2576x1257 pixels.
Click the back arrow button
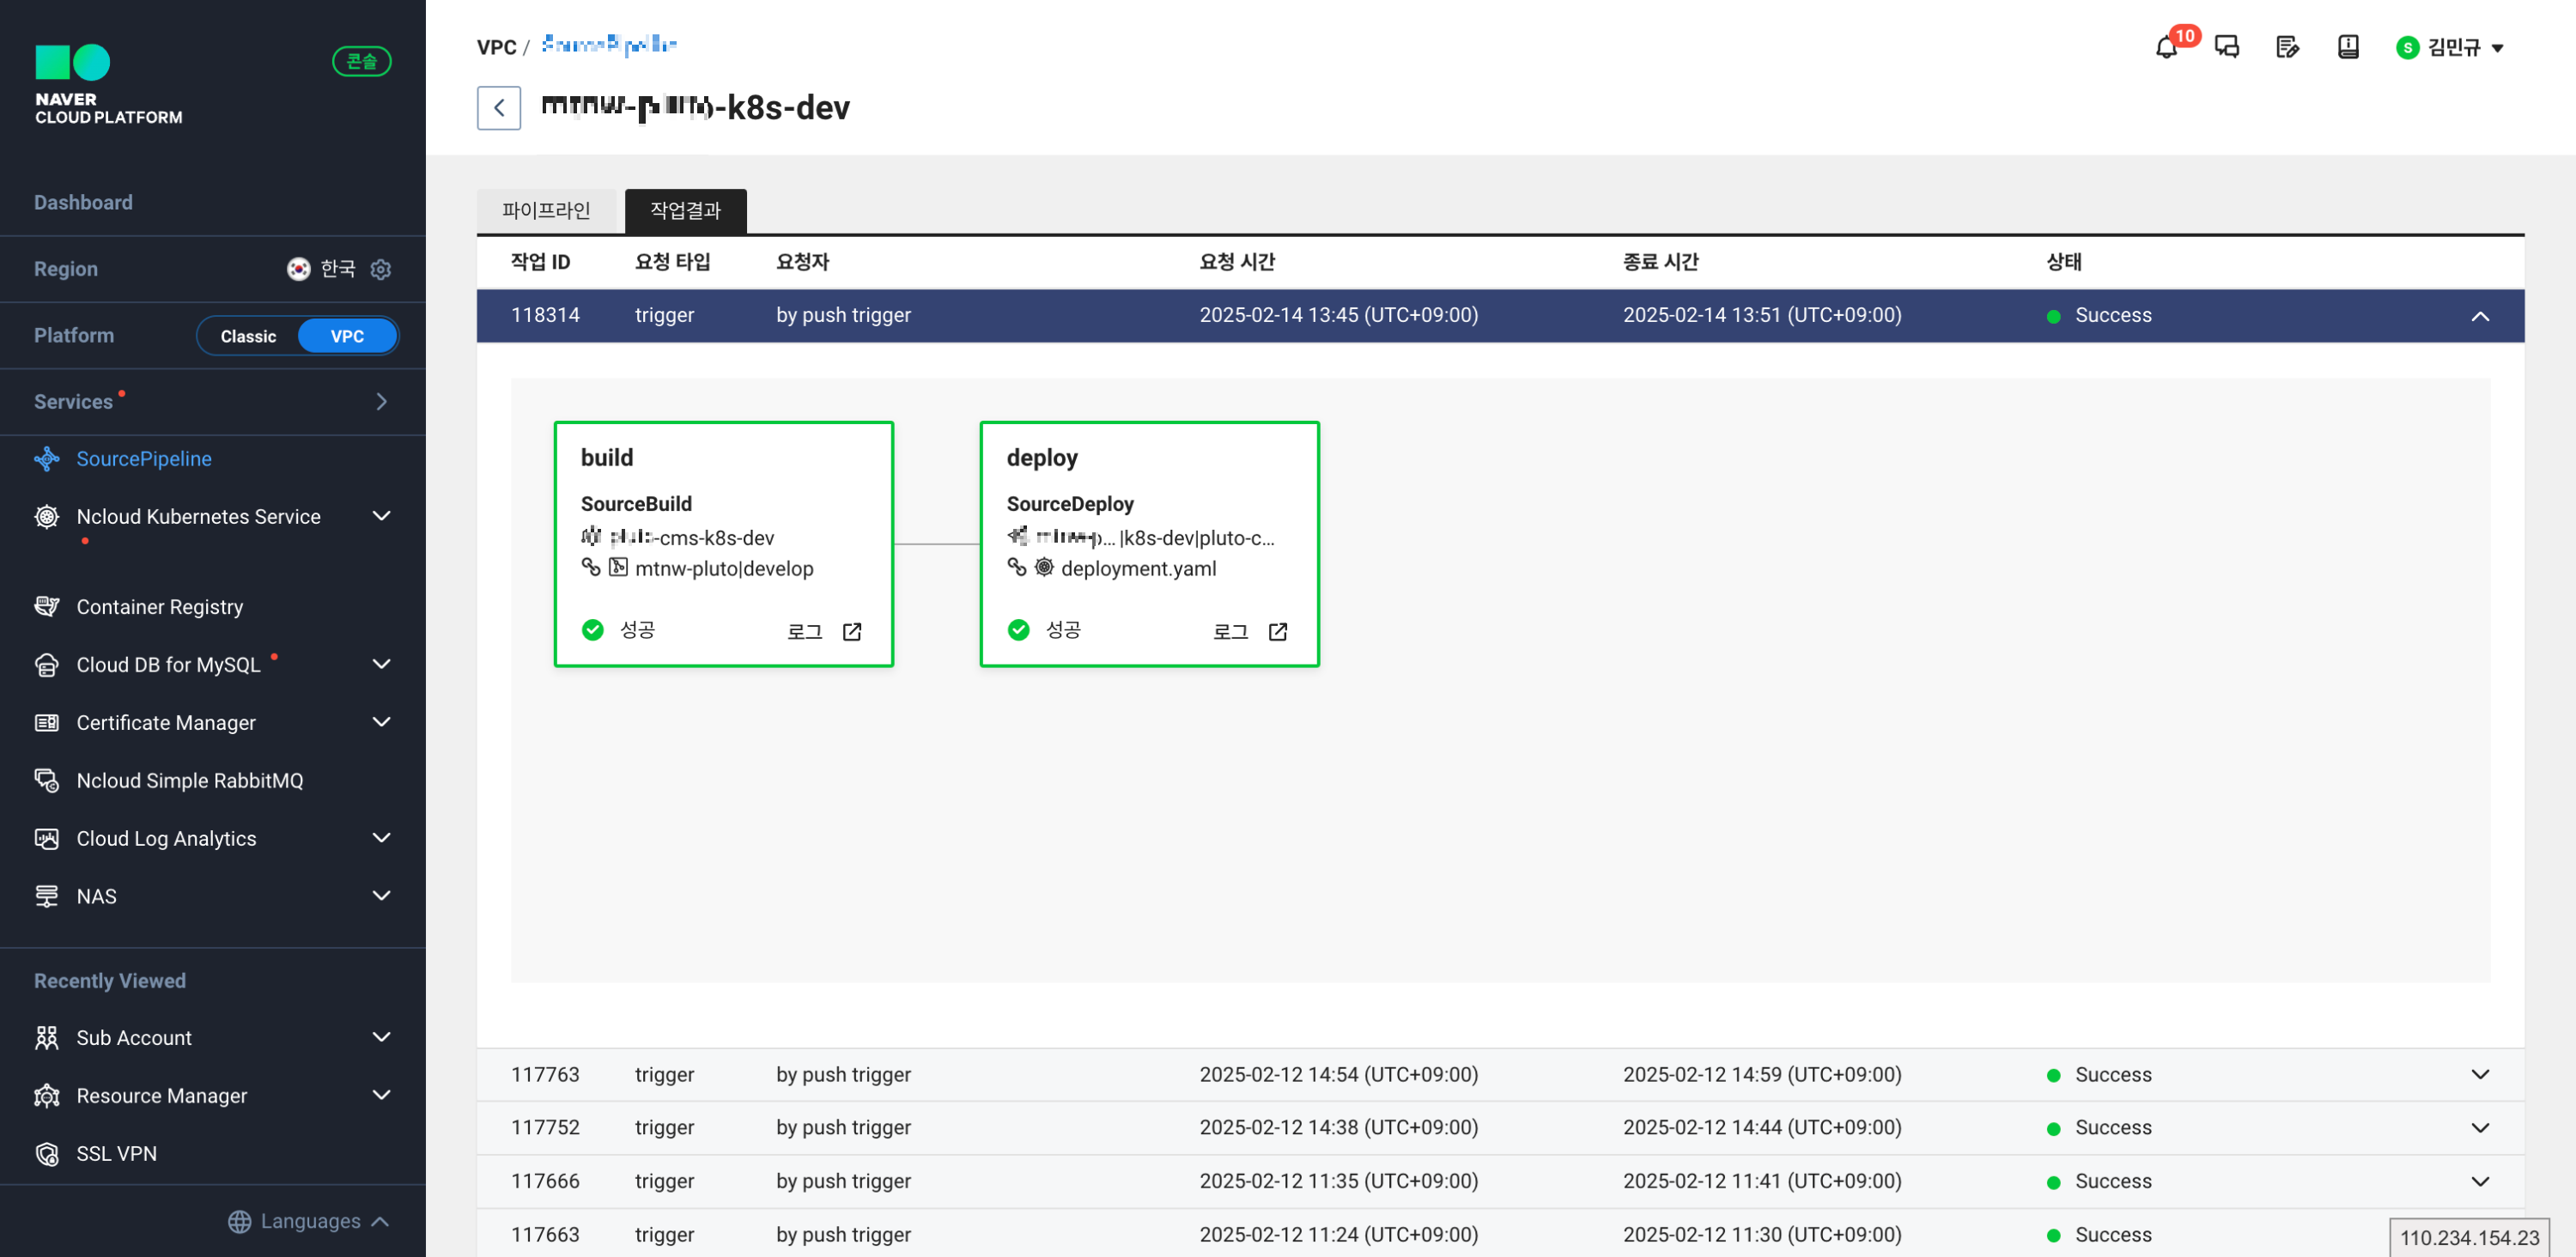click(x=498, y=108)
